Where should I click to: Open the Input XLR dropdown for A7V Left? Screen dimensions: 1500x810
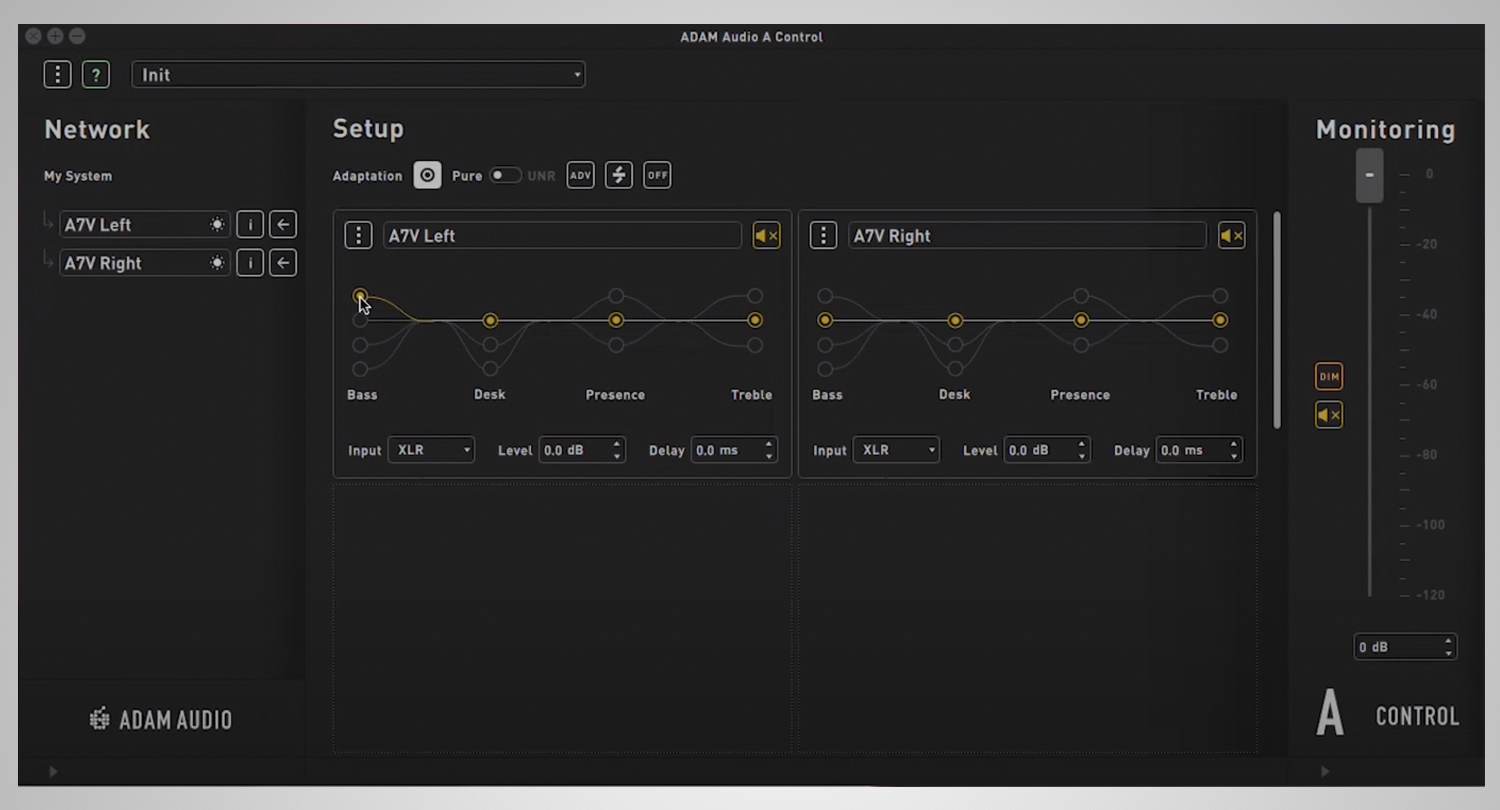(x=431, y=450)
